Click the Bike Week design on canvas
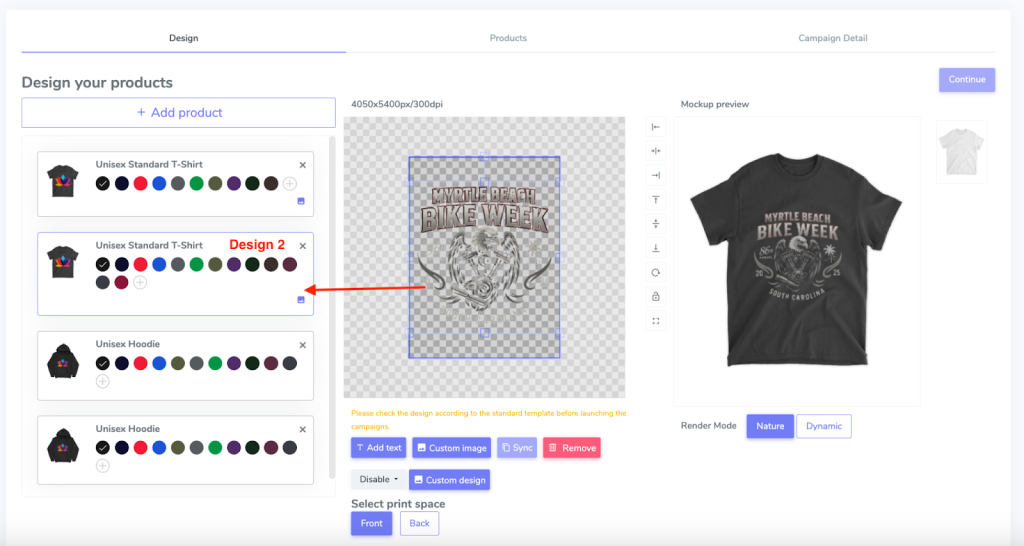 tap(484, 257)
